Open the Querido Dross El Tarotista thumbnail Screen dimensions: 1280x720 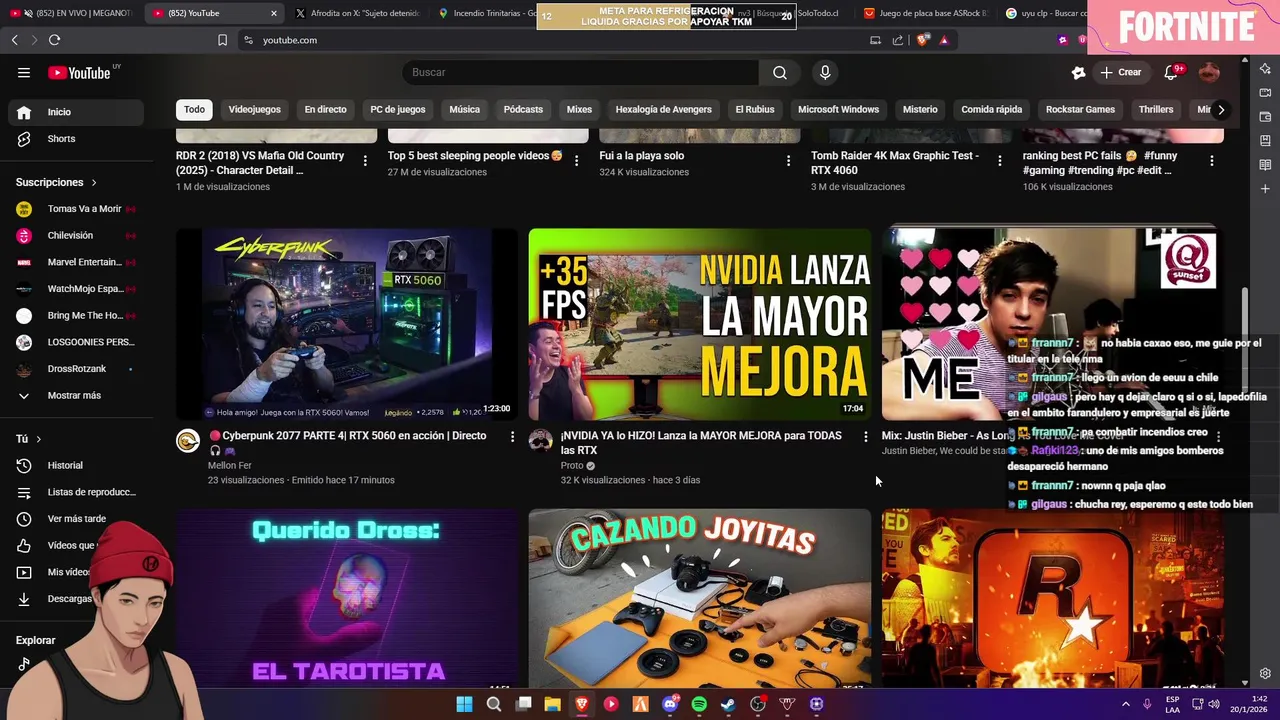click(x=347, y=598)
